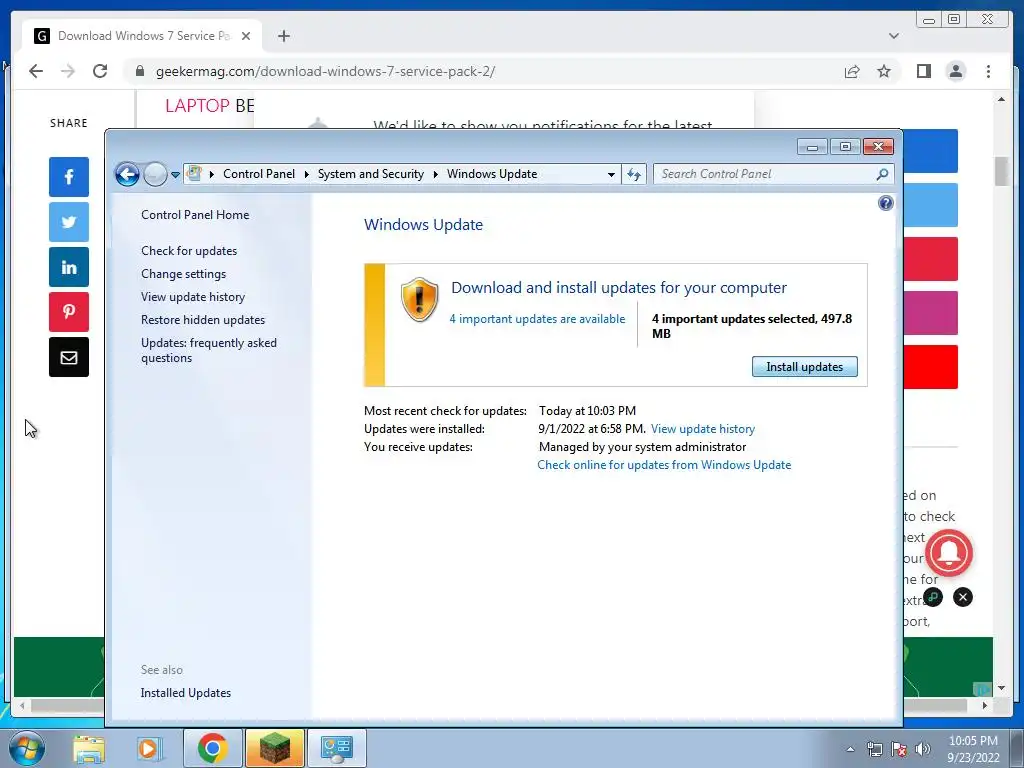Click Chrome share this page icon
This screenshot has width=1024, height=768.
click(852, 71)
